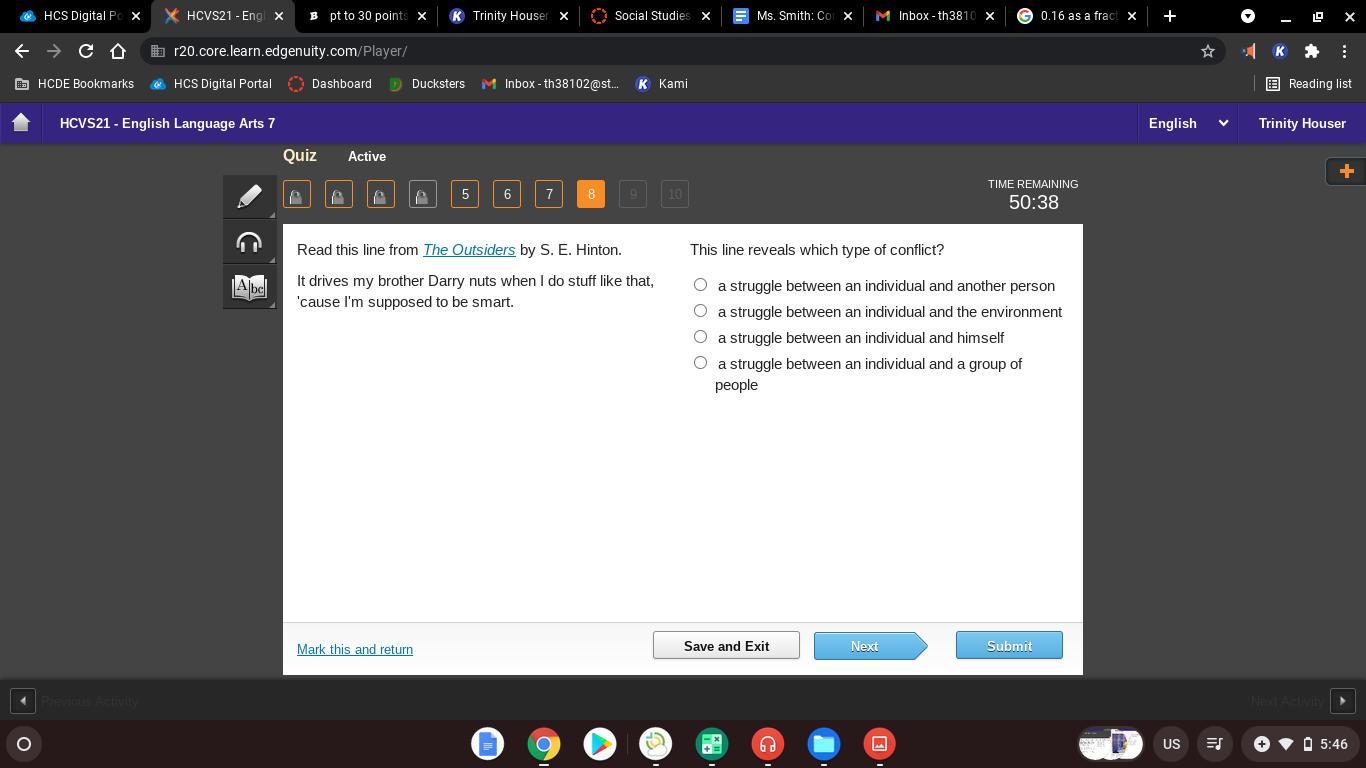Open the tab search dropdown arrow
This screenshot has width=1366, height=768.
pos(1248,16)
